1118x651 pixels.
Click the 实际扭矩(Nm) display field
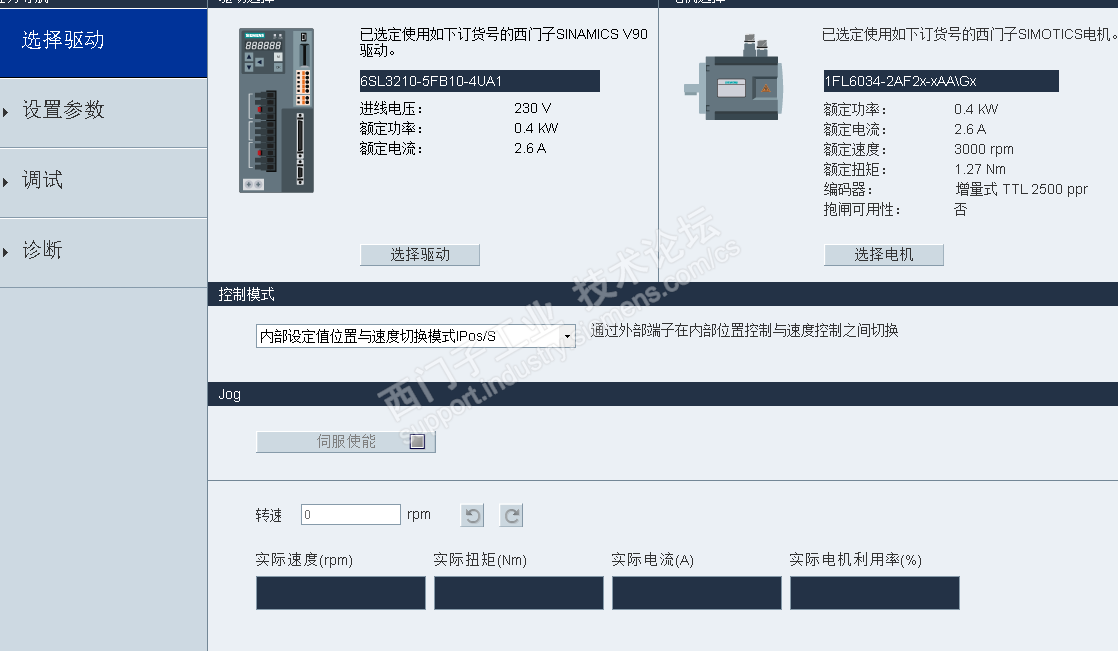tap(519, 593)
